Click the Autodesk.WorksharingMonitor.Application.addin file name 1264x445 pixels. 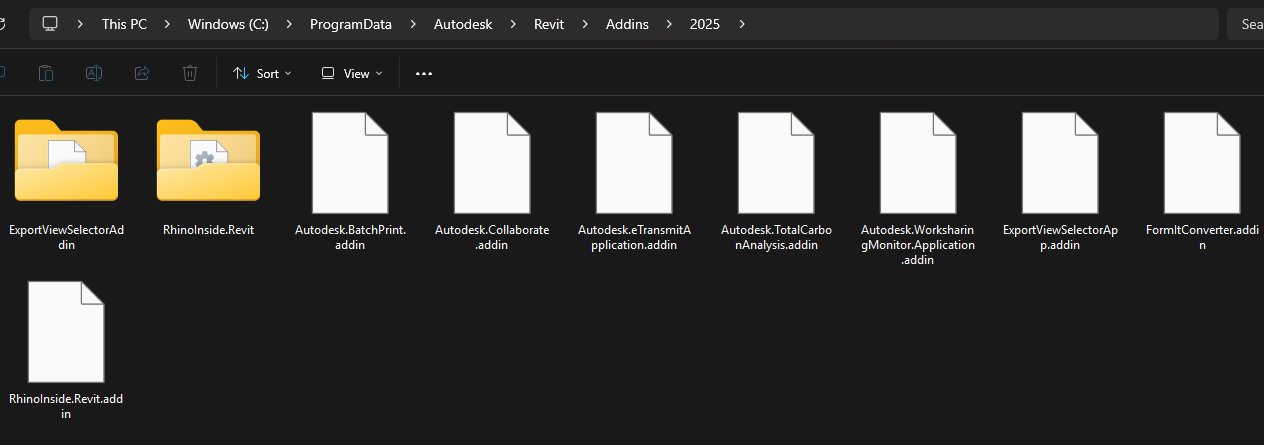[x=918, y=244]
